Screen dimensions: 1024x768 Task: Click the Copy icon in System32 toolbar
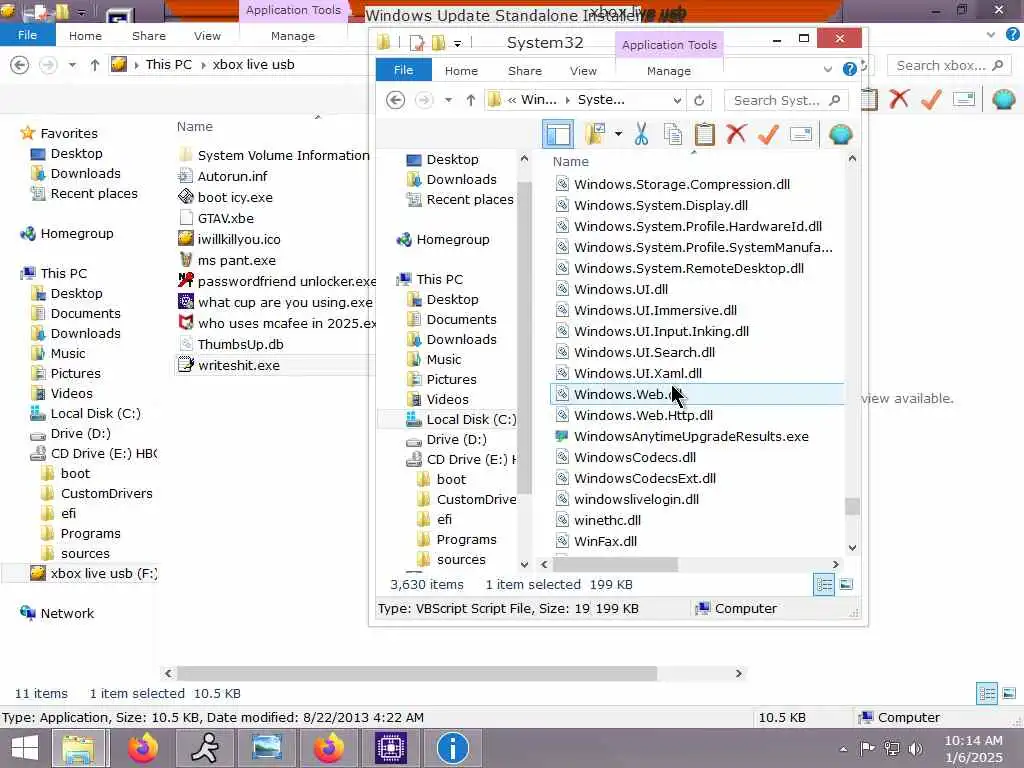click(673, 135)
